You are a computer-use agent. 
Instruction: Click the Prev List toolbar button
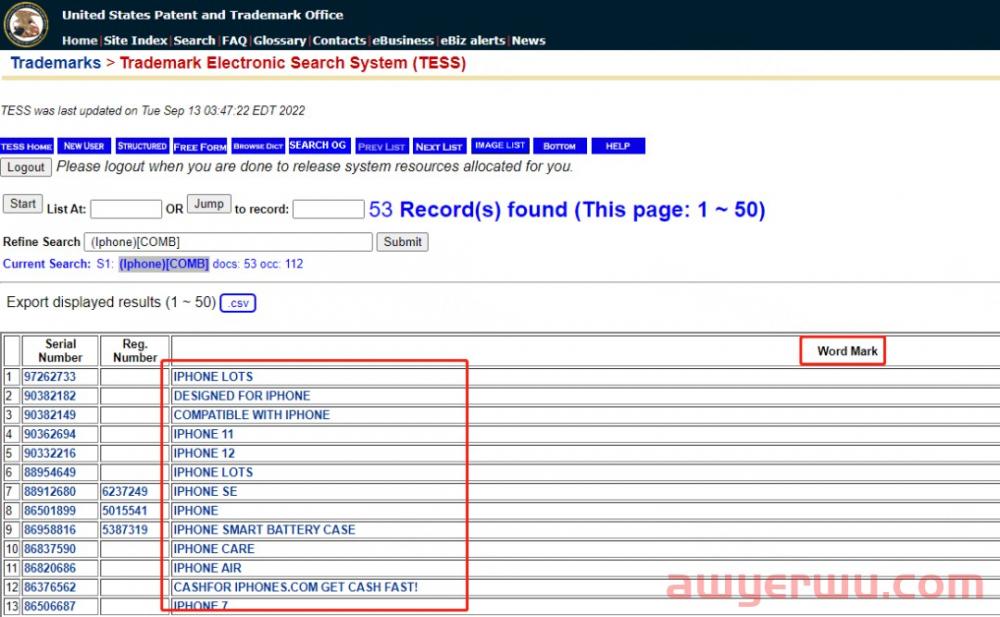point(382,146)
